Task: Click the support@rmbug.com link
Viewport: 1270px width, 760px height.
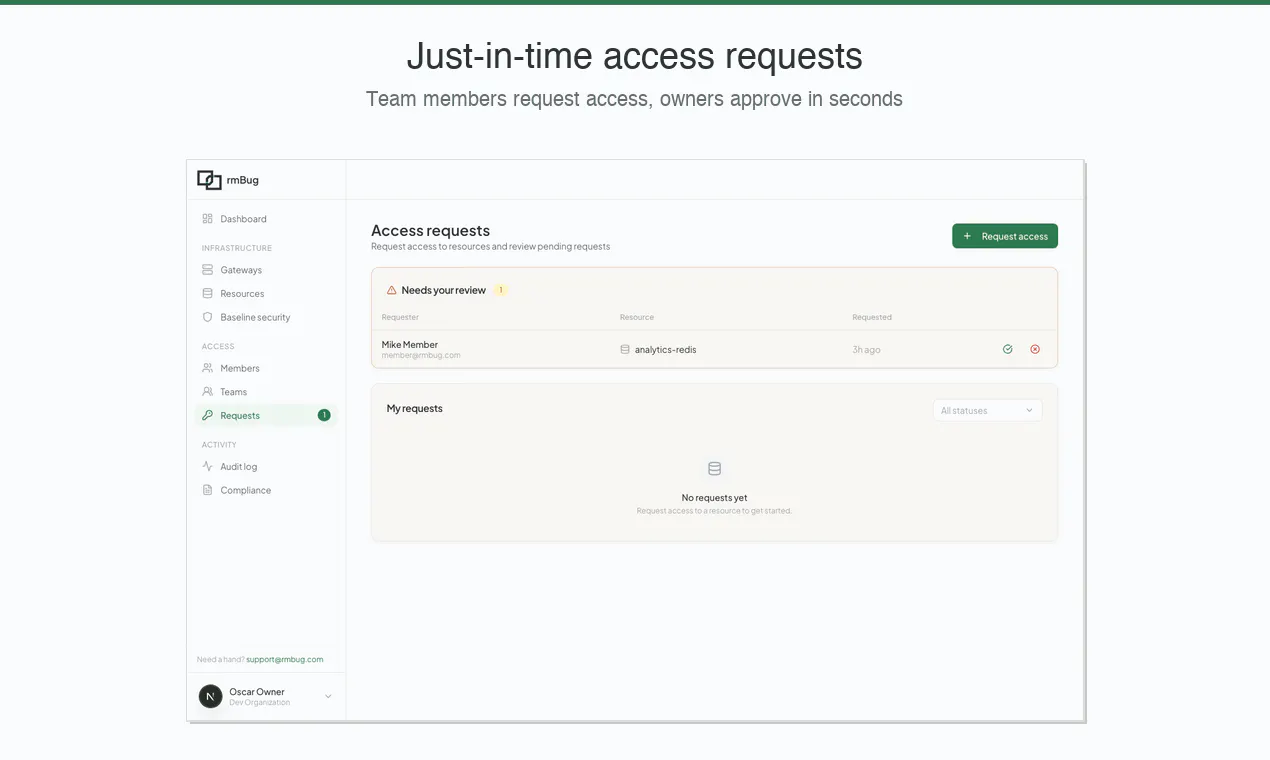Action: (285, 659)
